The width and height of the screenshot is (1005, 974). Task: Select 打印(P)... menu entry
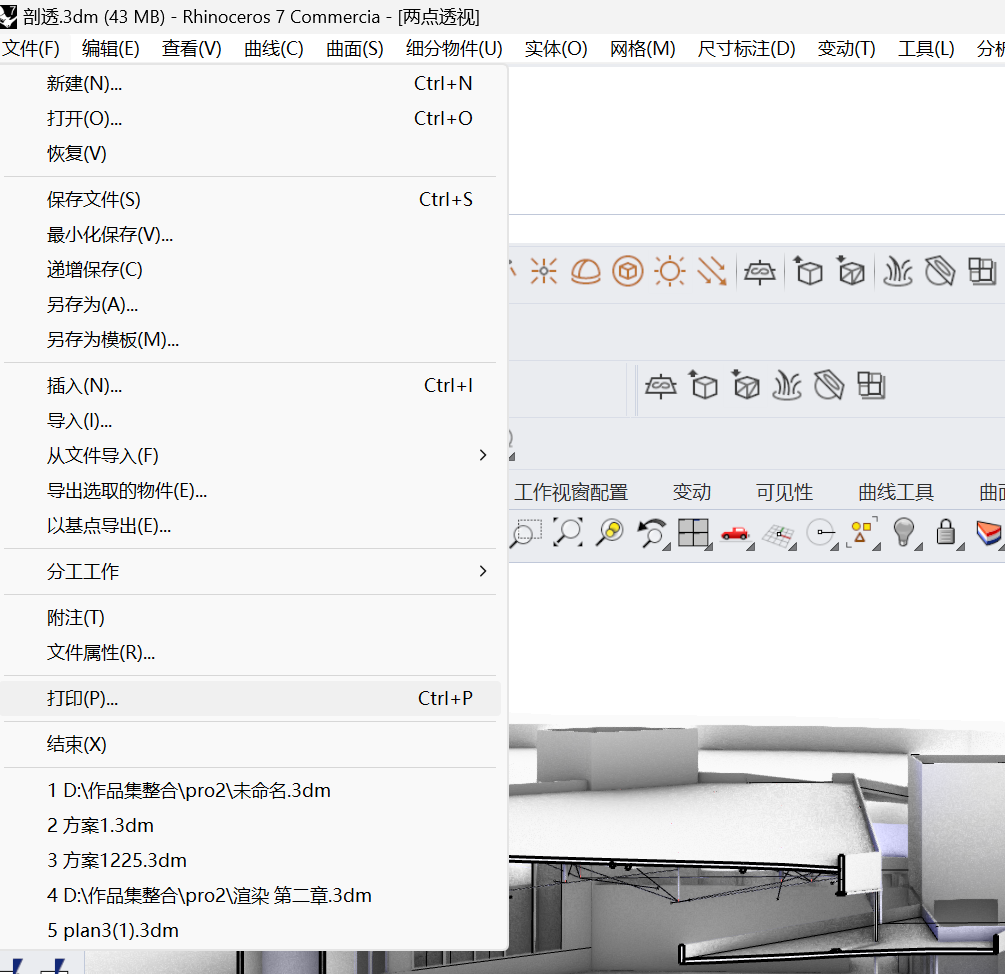[x=250, y=698]
